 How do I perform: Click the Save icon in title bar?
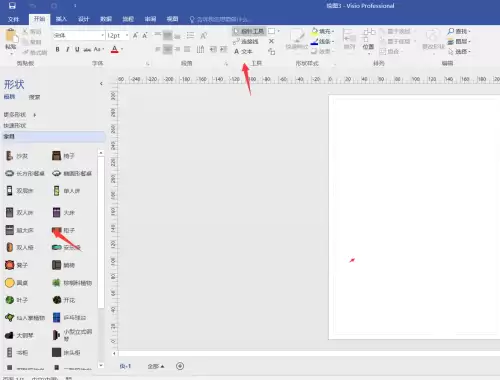[12, 6]
